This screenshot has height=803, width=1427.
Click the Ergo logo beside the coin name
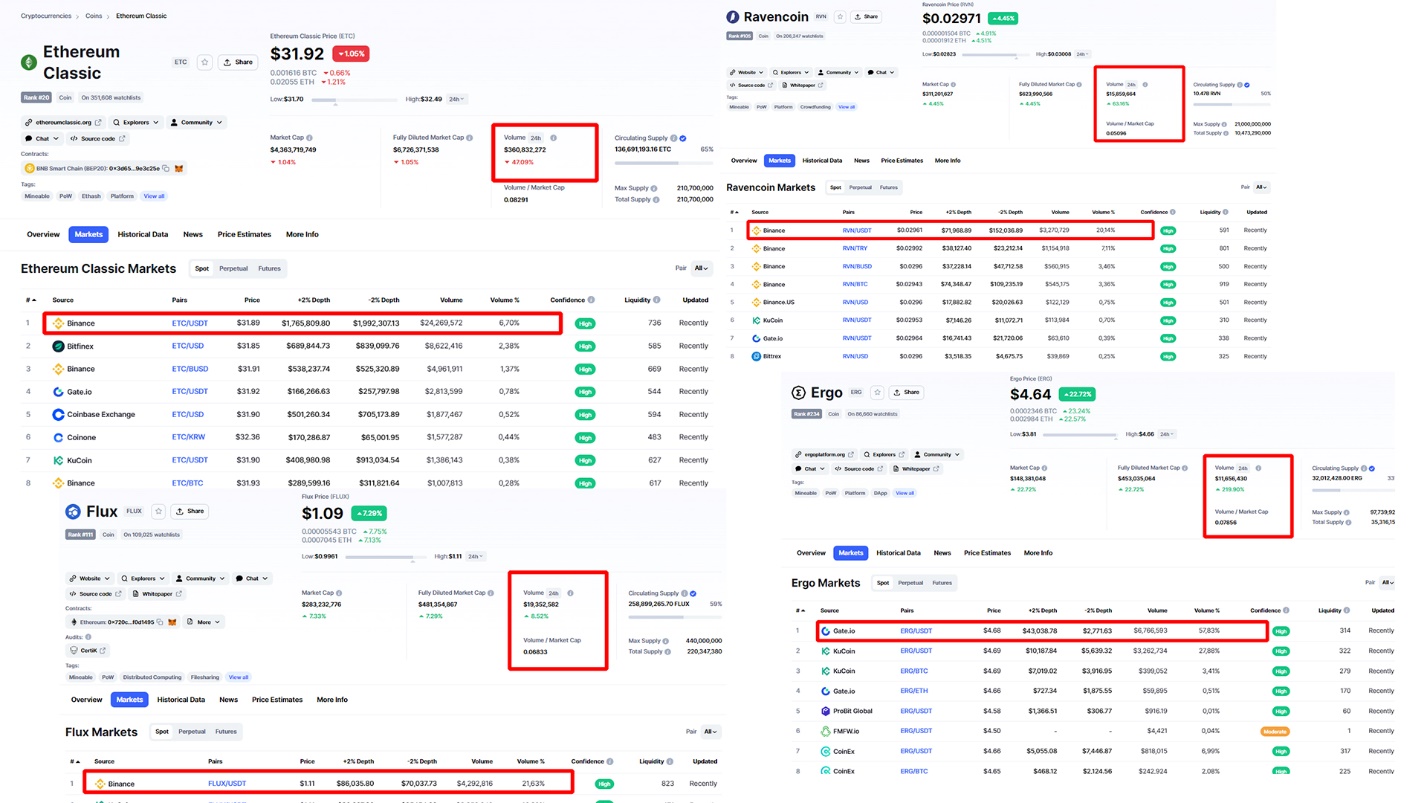tap(798, 393)
